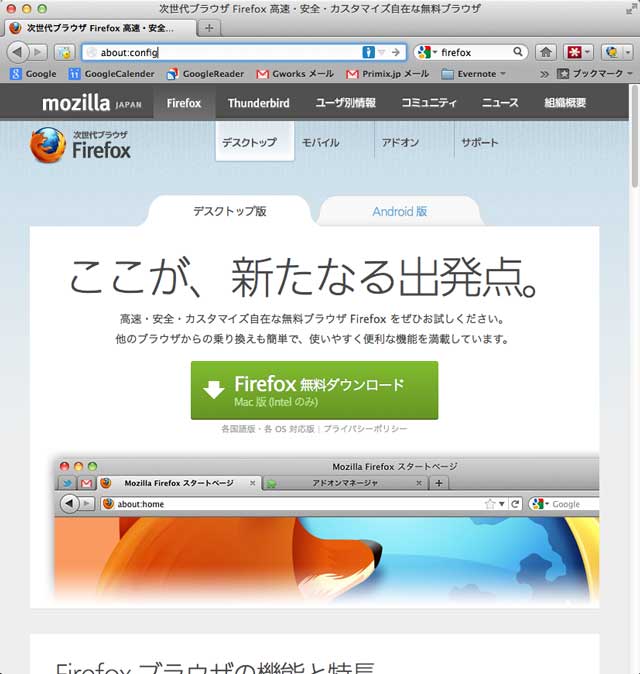Open the Home page button

[546, 52]
